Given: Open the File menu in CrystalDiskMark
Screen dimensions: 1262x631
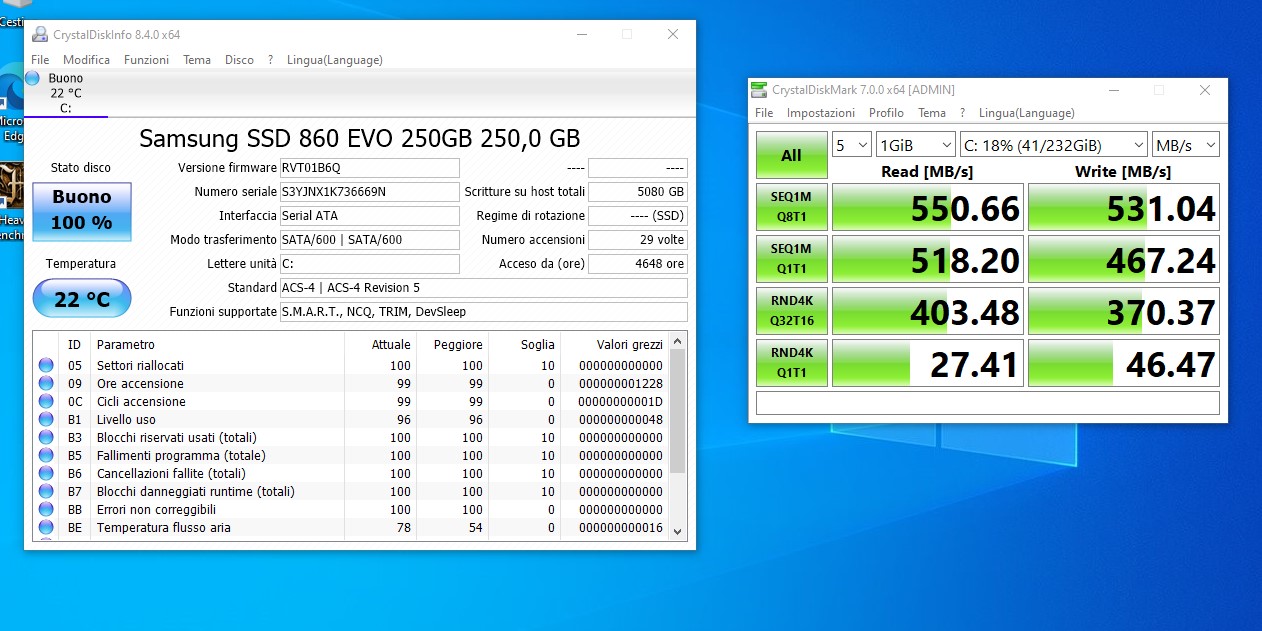Looking at the screenshot, I should tap(764, 113).
